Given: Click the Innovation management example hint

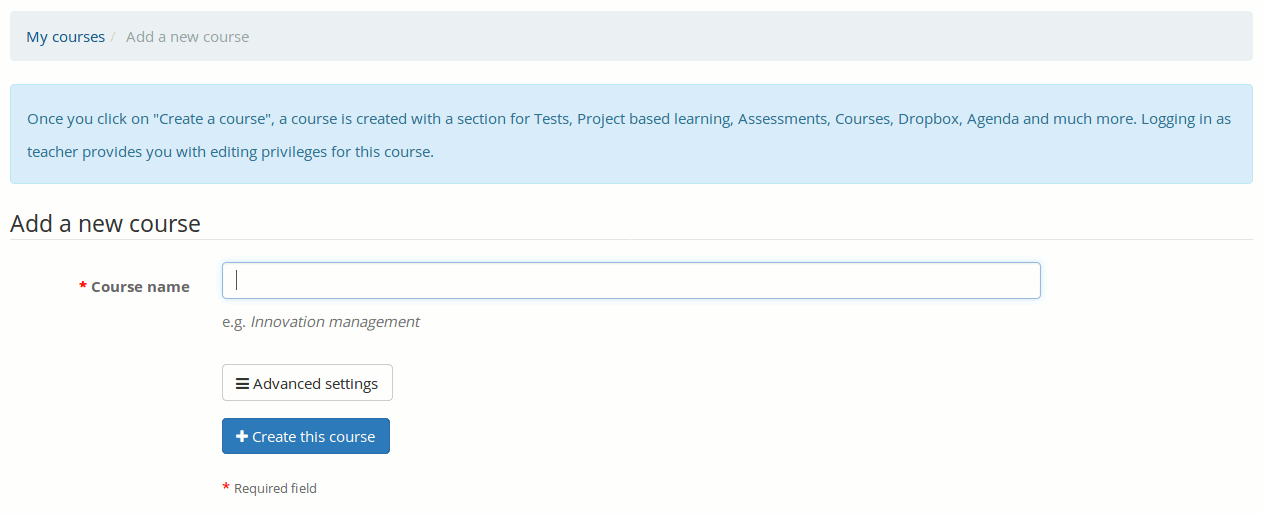Looking at the screenshot, I should [x=335, y=322].
